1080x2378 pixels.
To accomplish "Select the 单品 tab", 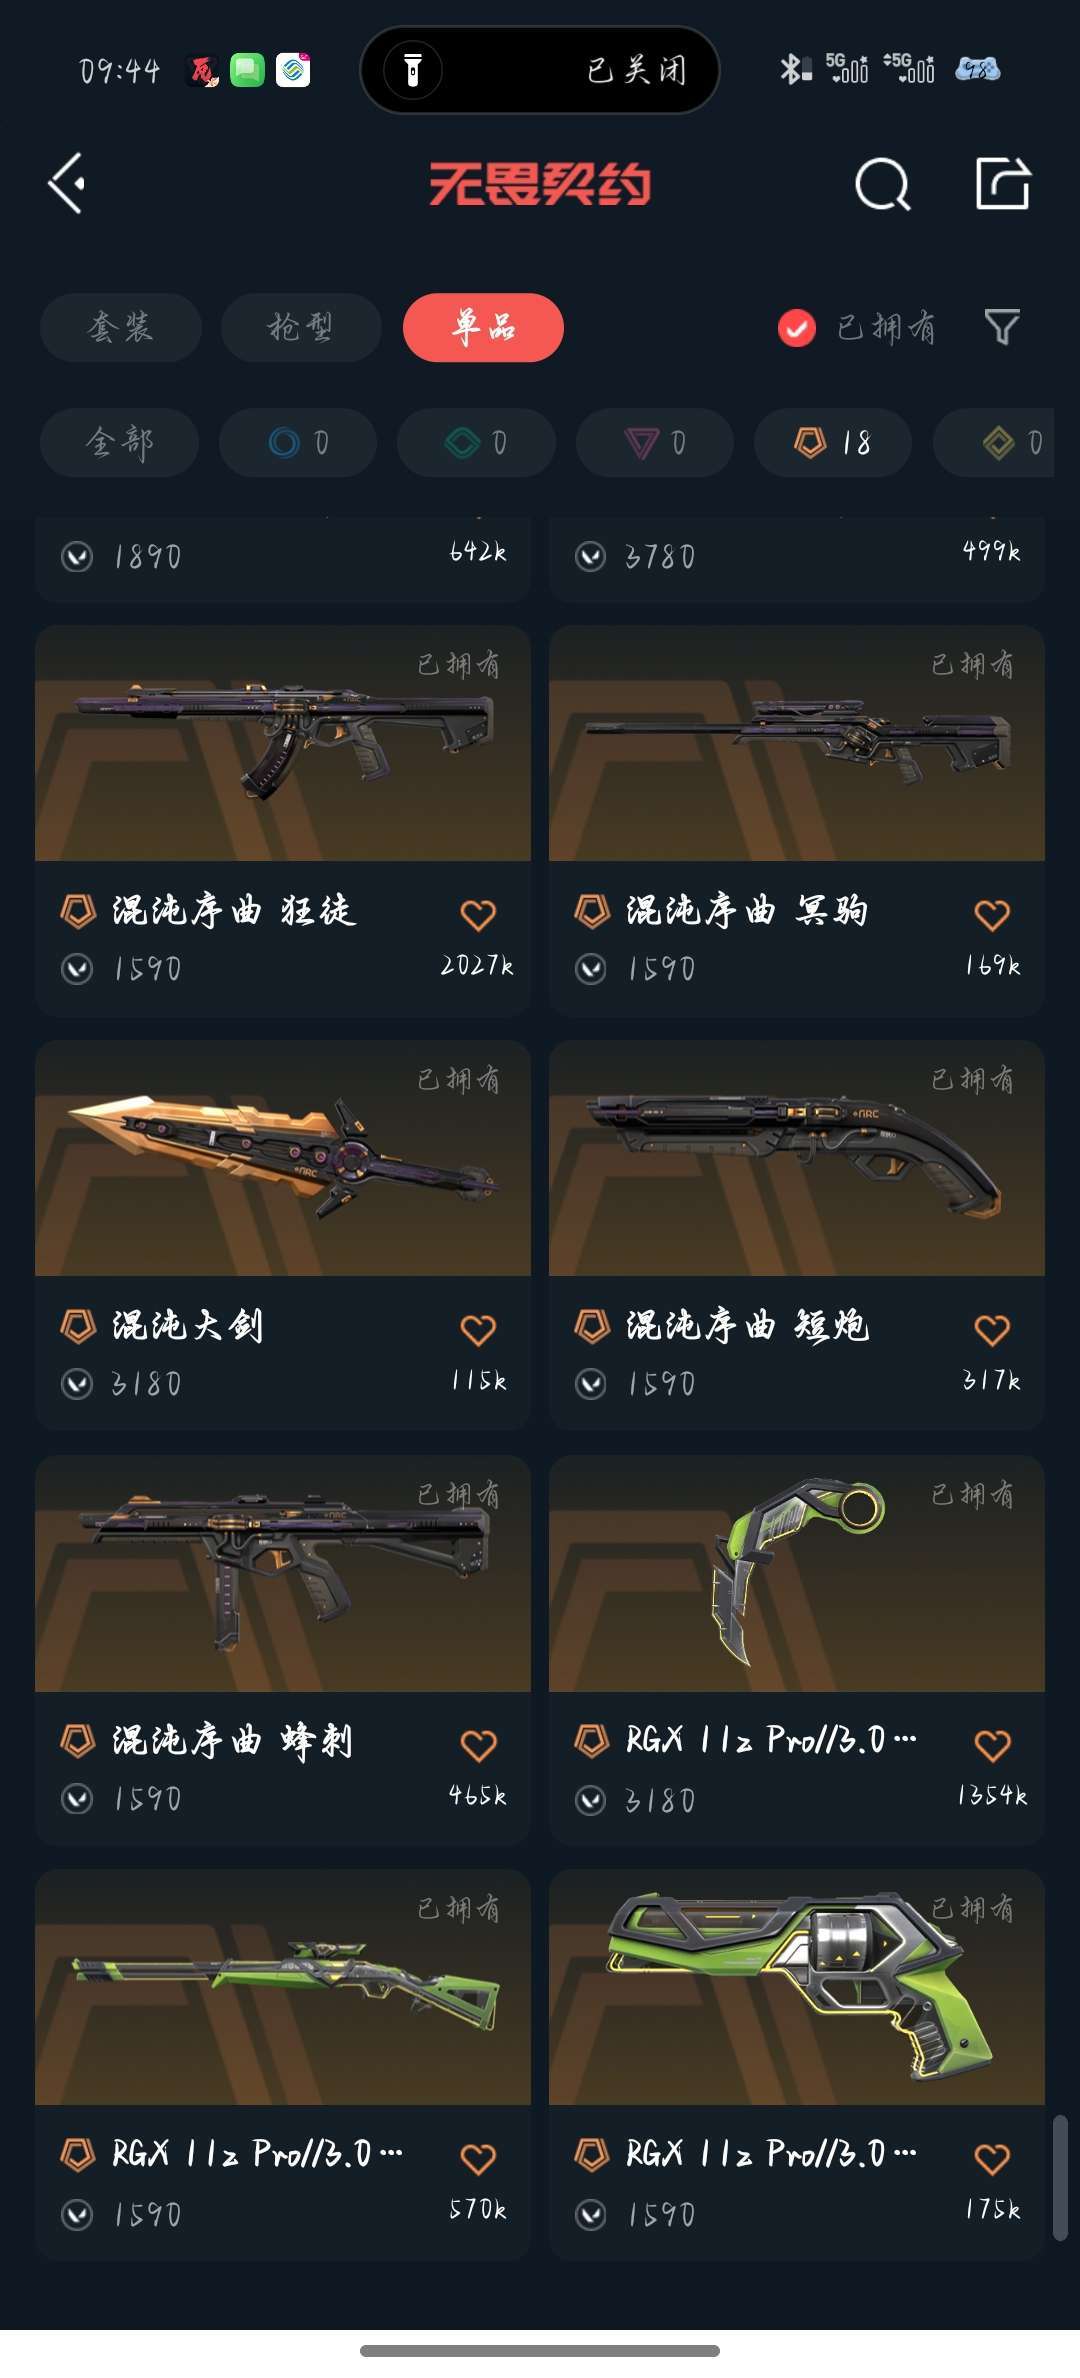I will pos(483,327).
